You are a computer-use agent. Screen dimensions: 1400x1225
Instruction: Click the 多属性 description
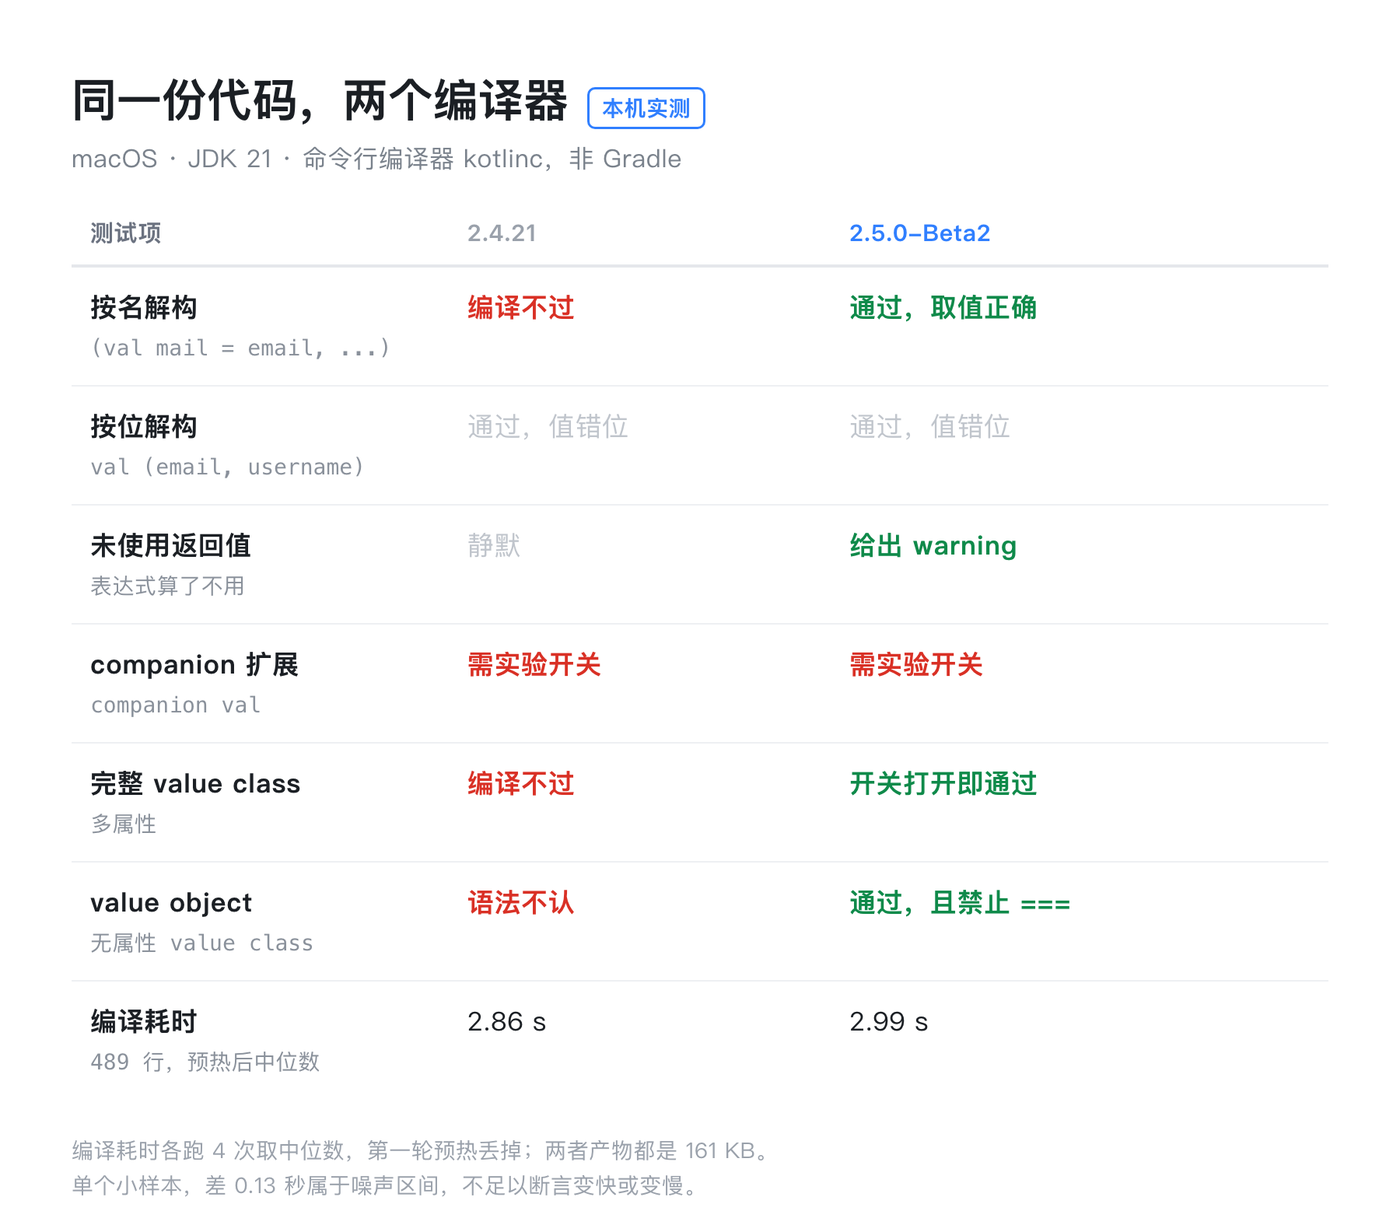click(124, 824)
